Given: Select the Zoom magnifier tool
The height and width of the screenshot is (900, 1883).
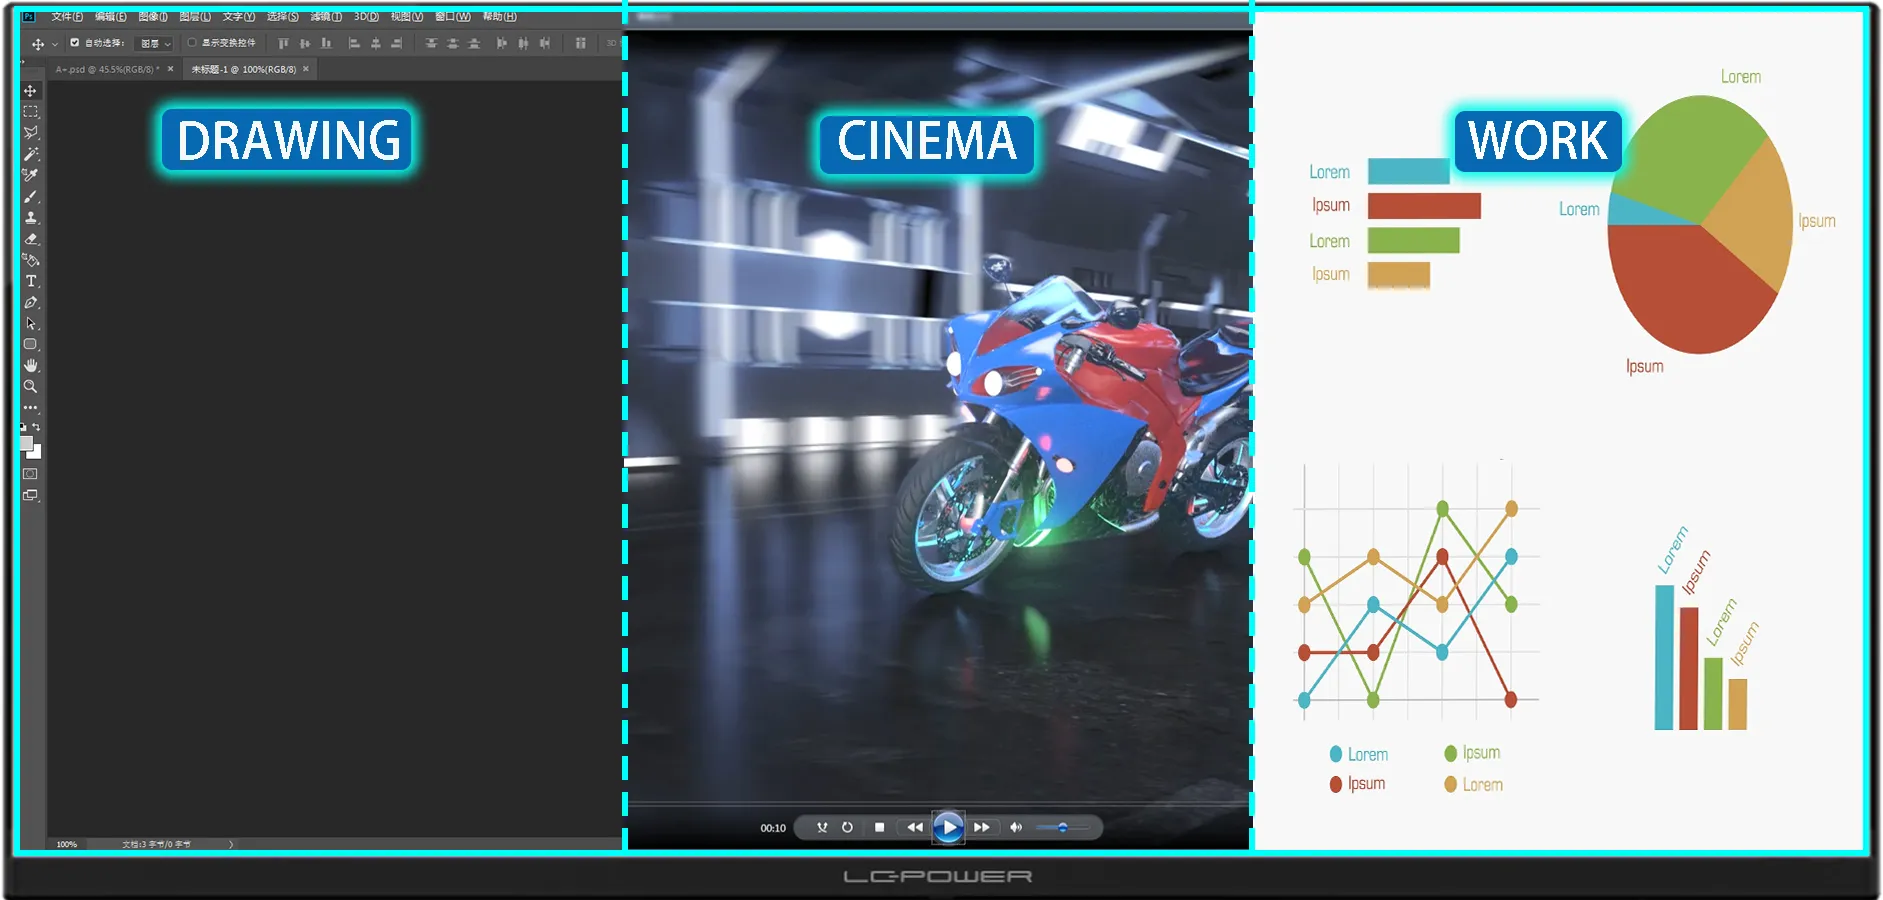Looking at the screenshot, I should coord(31,386).
